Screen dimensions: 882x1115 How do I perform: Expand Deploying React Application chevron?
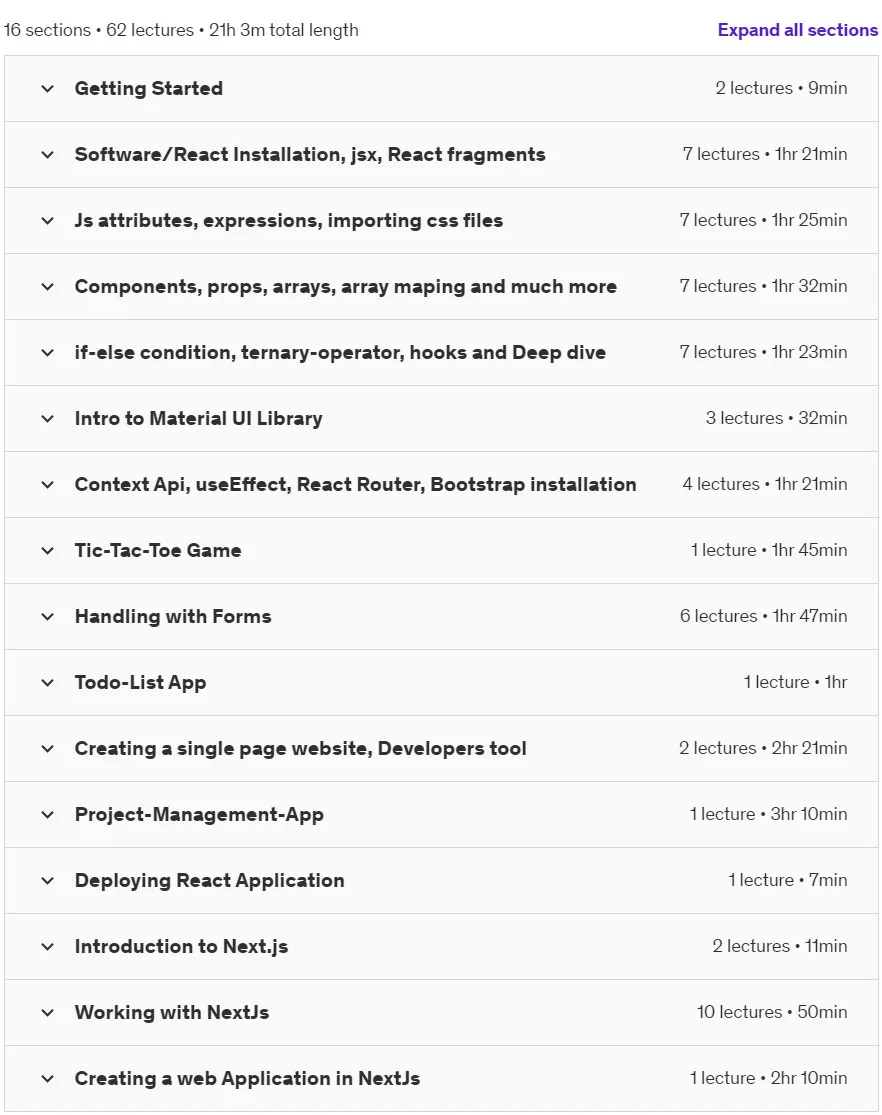(x=48, y=881)
